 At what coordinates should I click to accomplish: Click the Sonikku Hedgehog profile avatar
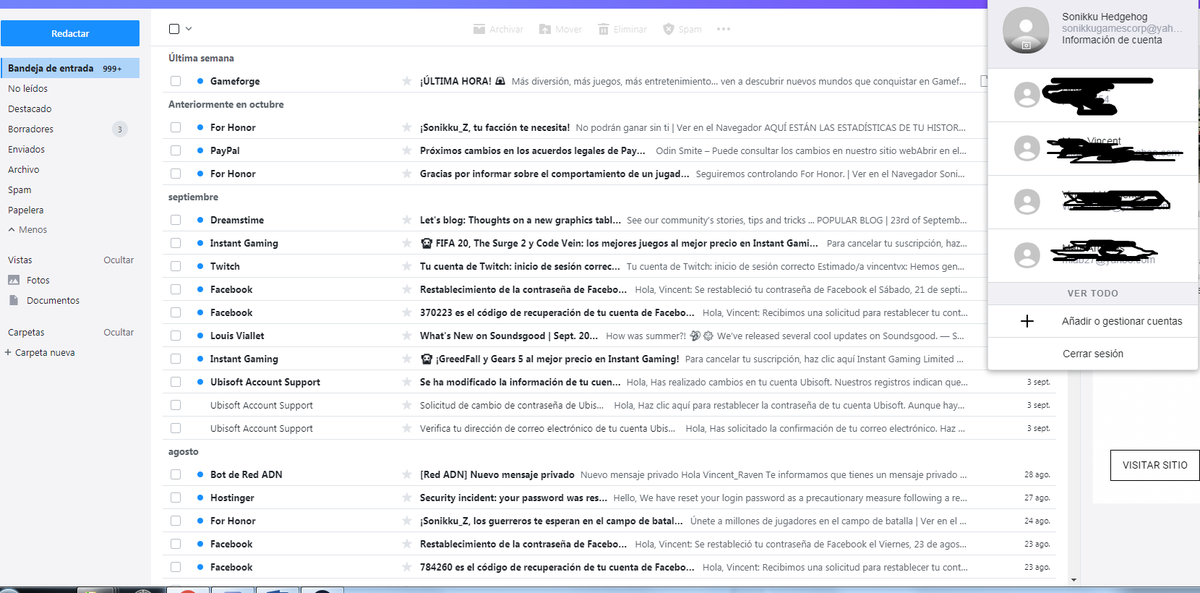pyautogui.click(x=1025, y=30)
